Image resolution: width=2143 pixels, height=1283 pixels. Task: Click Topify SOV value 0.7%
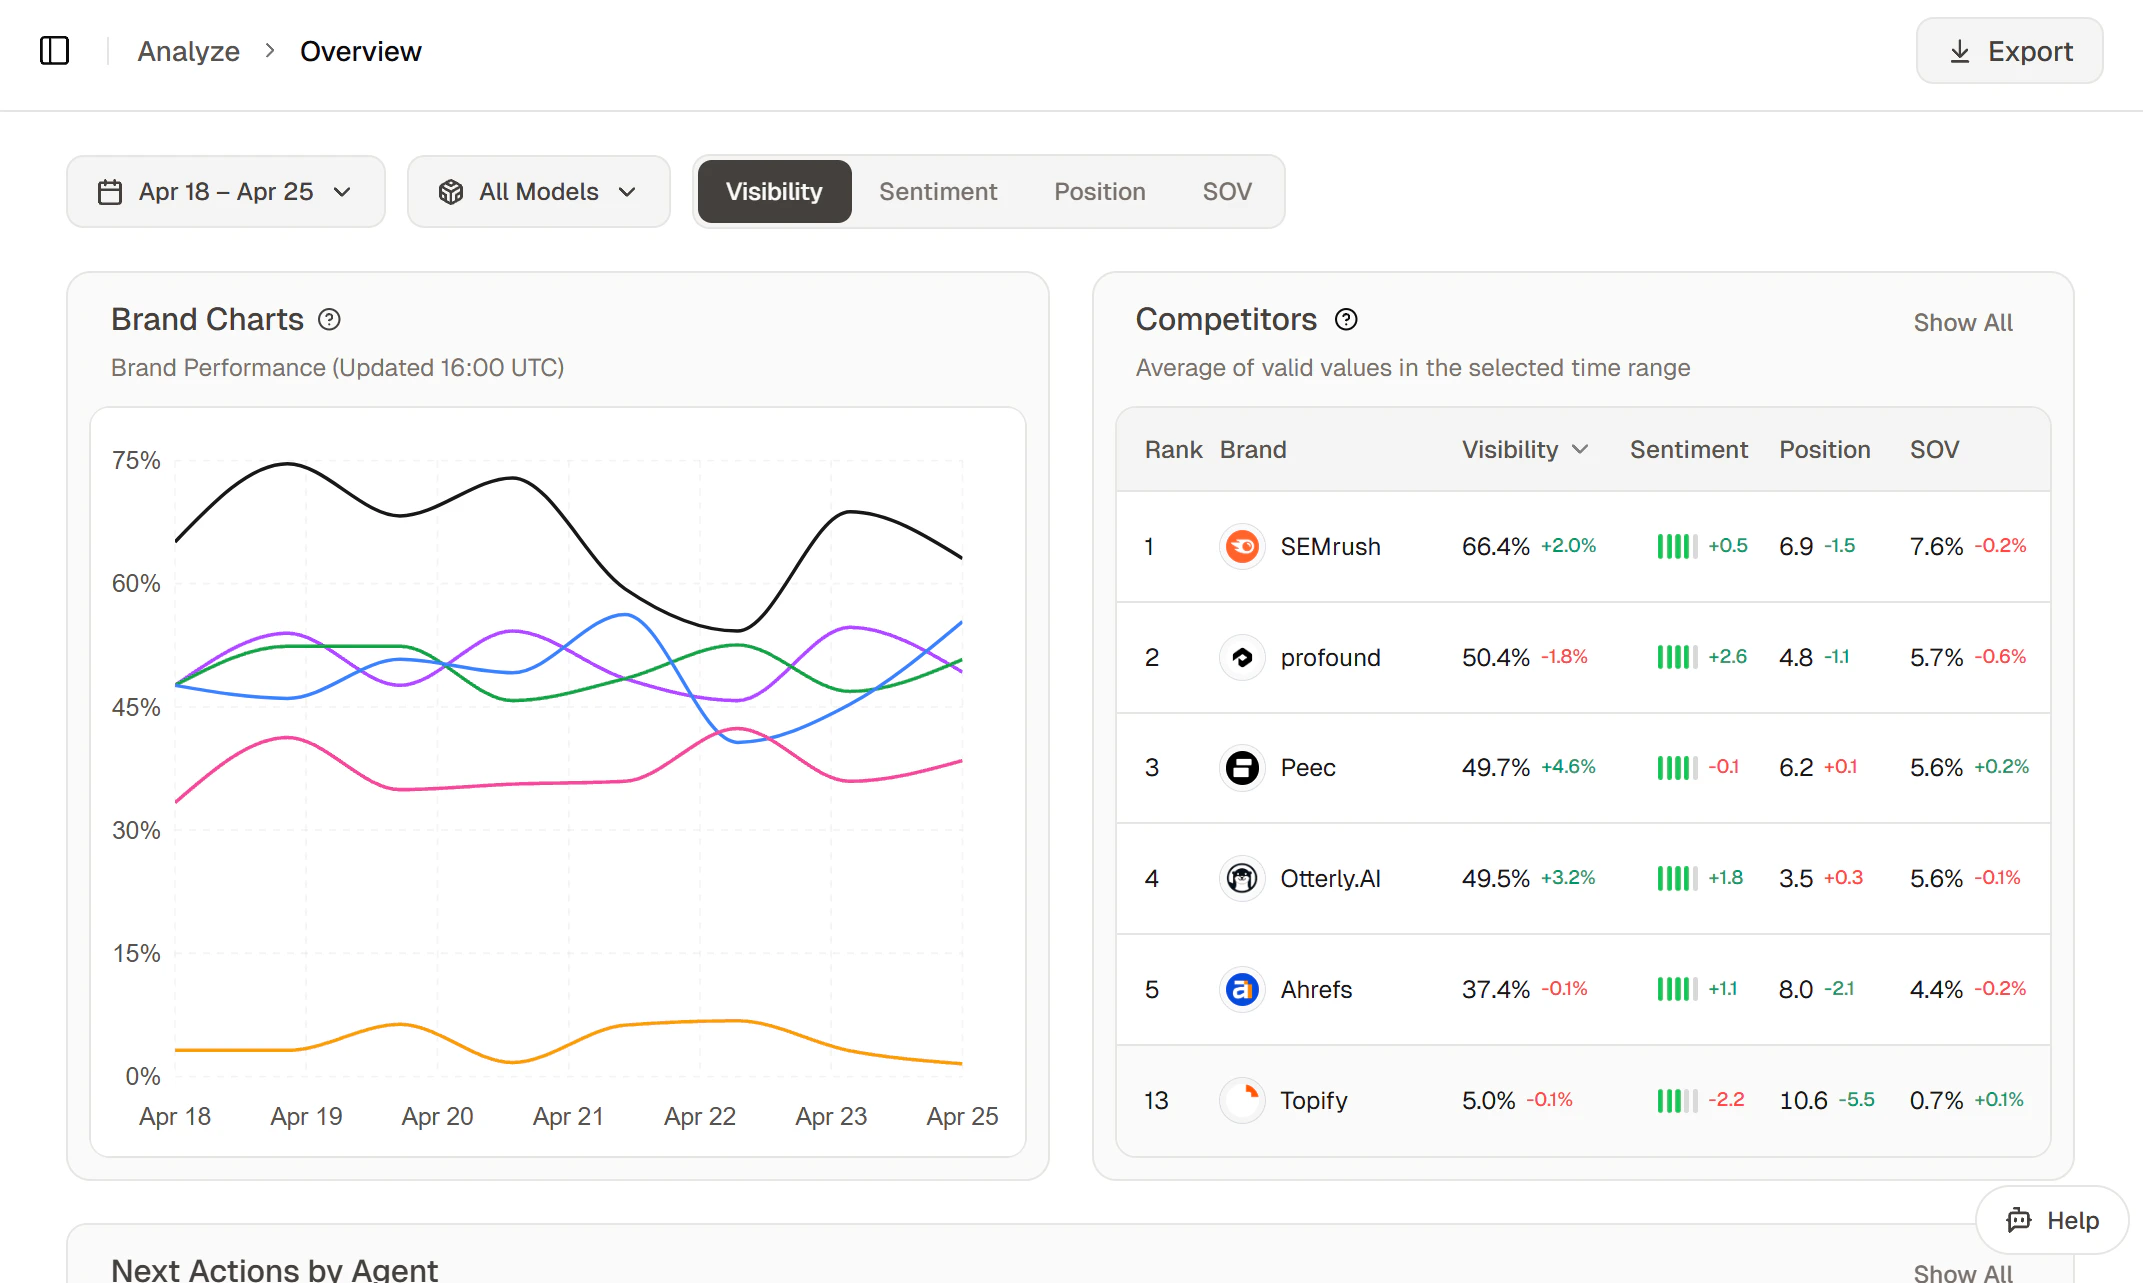[x=1937, y=1100]
